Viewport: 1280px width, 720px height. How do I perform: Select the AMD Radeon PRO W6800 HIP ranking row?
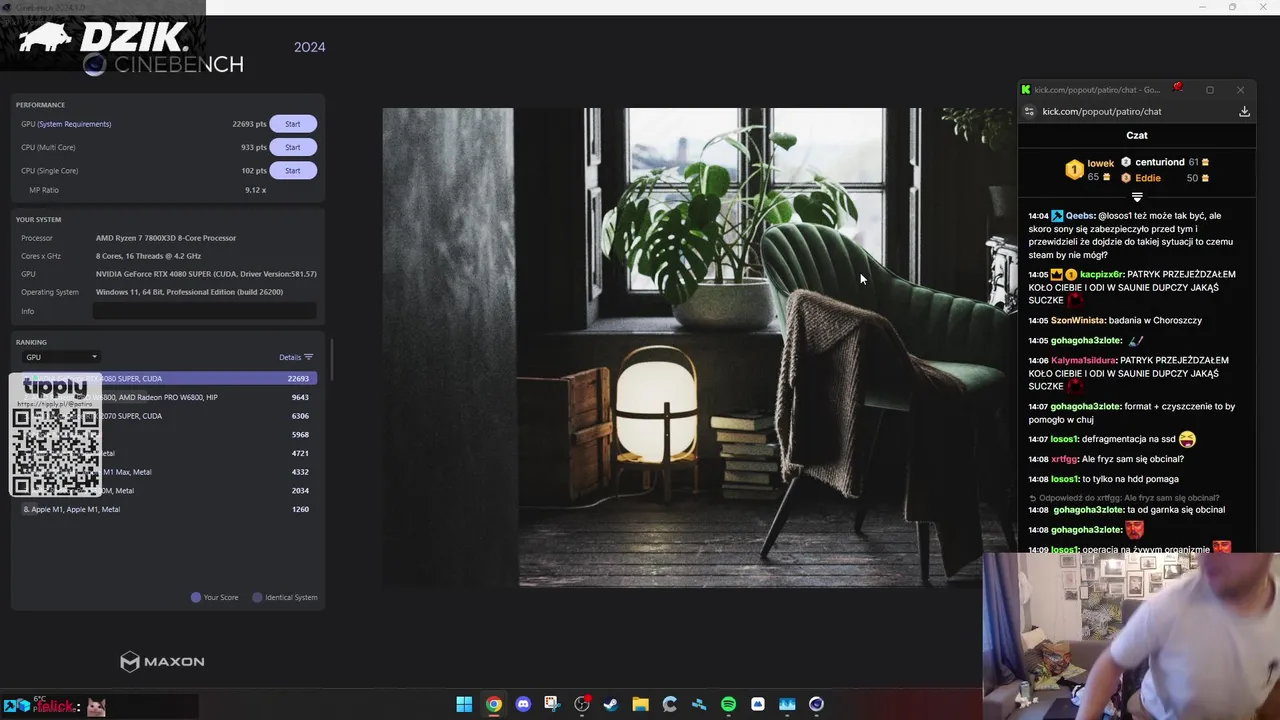(x=168, y=397)
